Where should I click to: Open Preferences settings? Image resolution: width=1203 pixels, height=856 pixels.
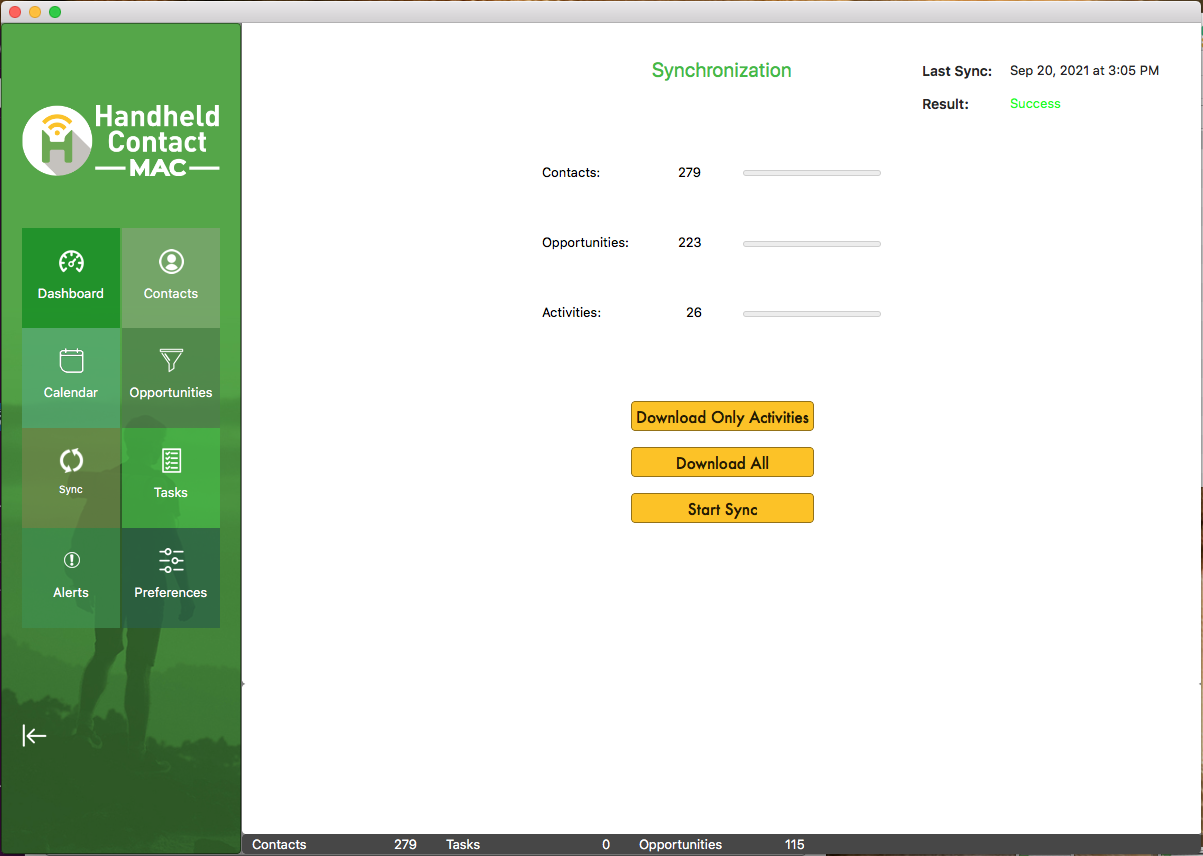pos(170,577)
